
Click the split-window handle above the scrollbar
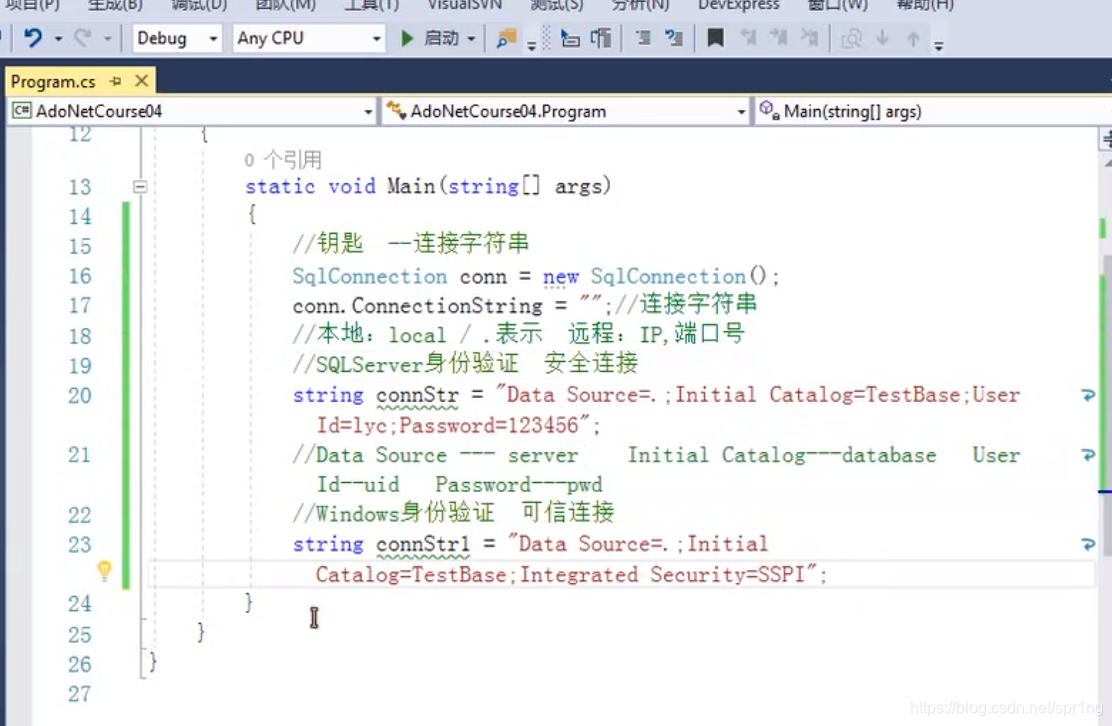coord(1106,138)
